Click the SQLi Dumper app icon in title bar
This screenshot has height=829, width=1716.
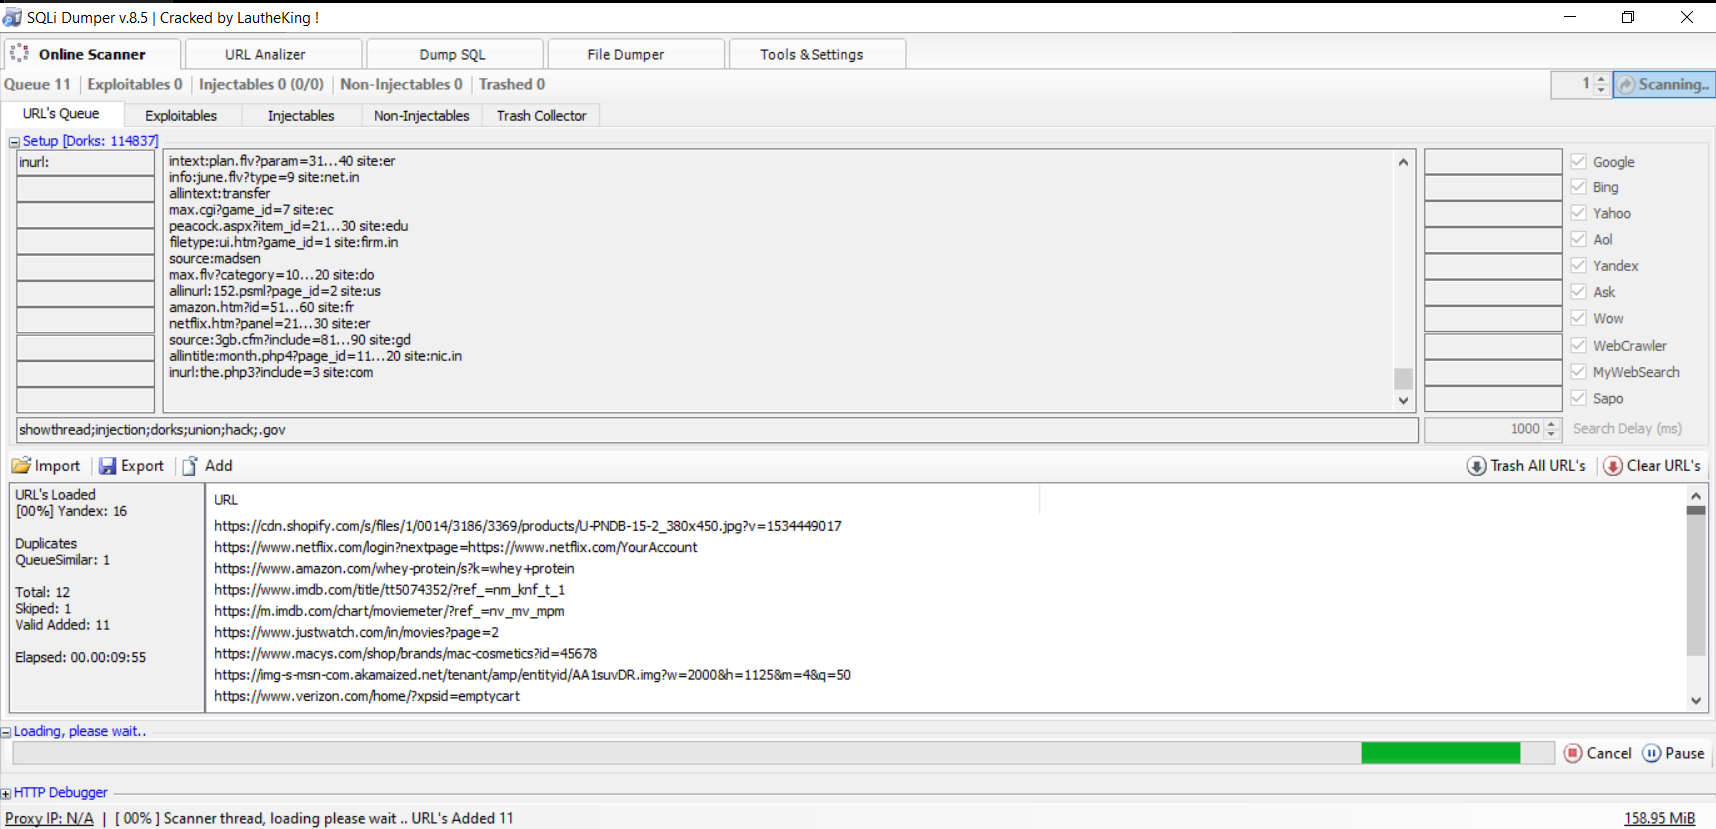point(12,17)
